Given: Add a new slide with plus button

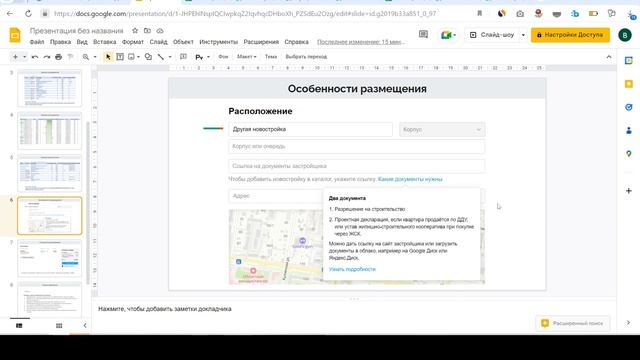Looking at the screenshot, I should [15, 57].
